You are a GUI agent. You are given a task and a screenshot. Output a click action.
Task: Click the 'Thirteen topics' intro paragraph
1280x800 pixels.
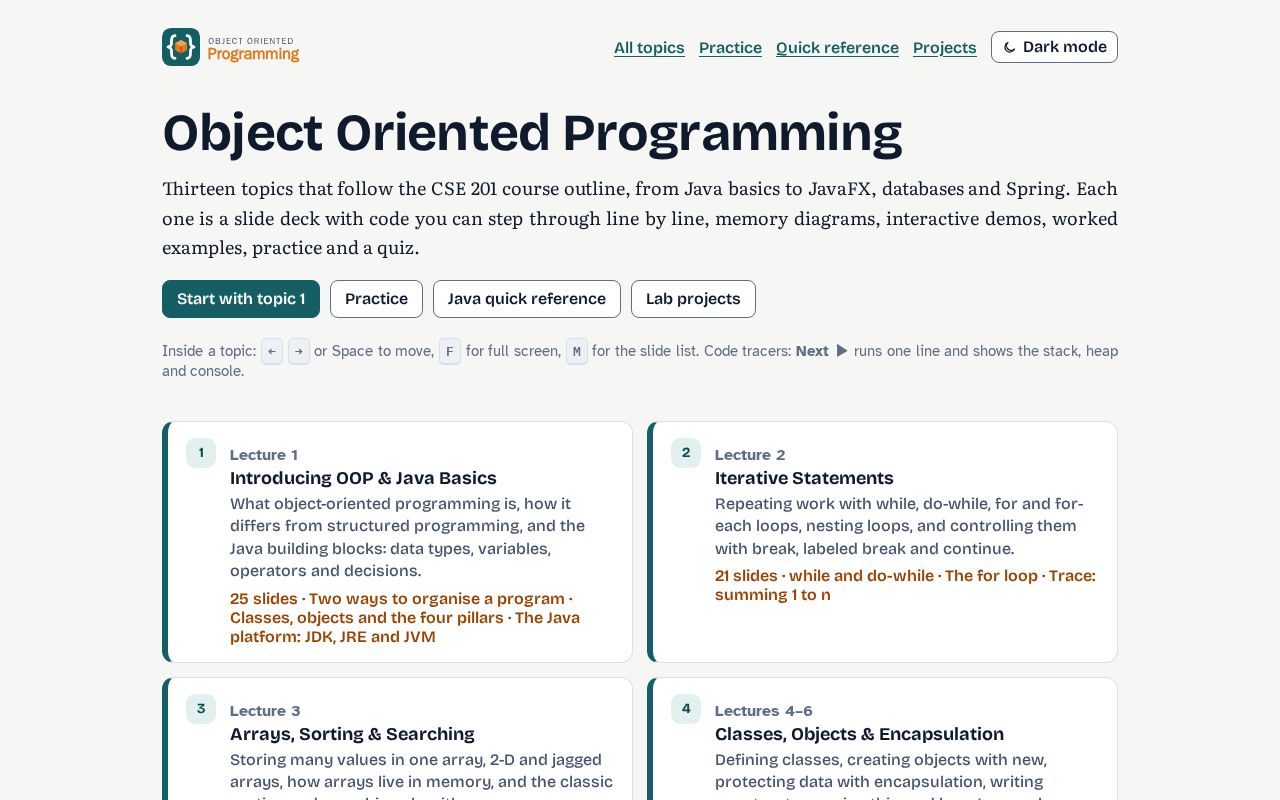(640, 218)
